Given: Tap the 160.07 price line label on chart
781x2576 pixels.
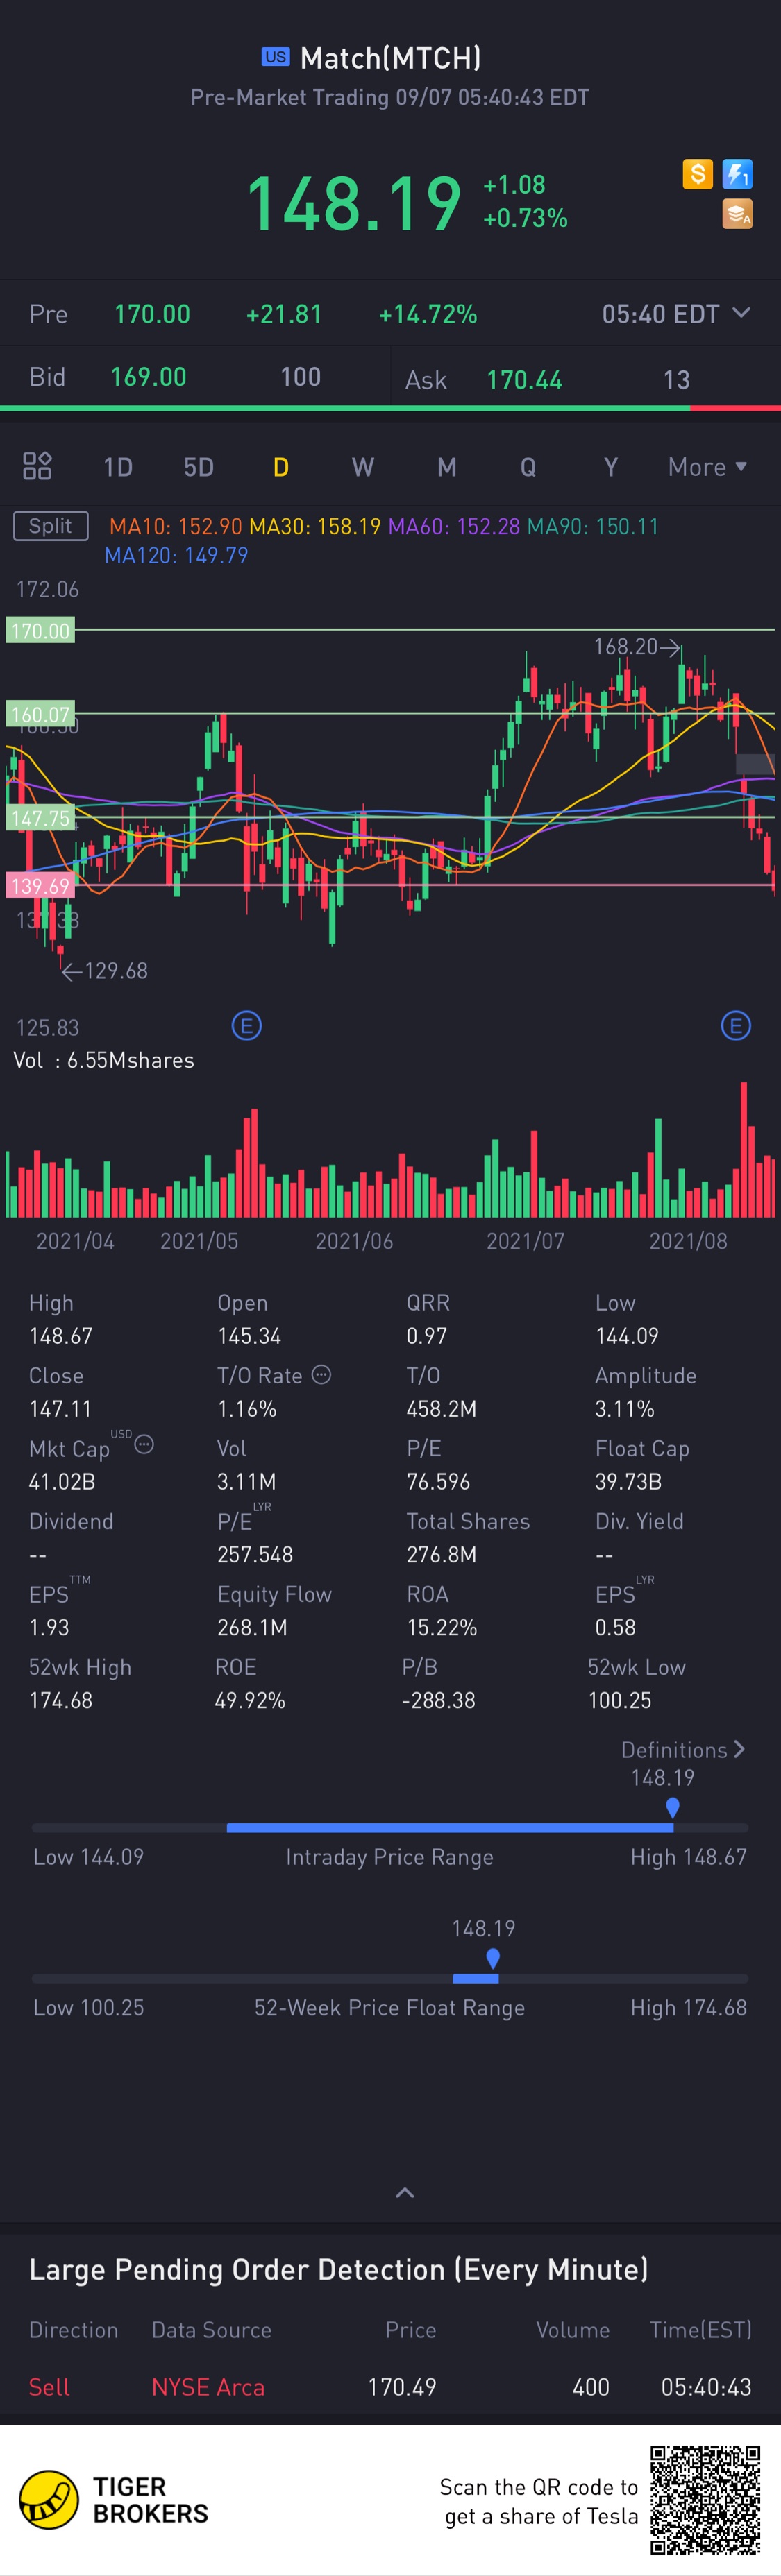Looking at the screenshot, I should [x=40, y=714].
